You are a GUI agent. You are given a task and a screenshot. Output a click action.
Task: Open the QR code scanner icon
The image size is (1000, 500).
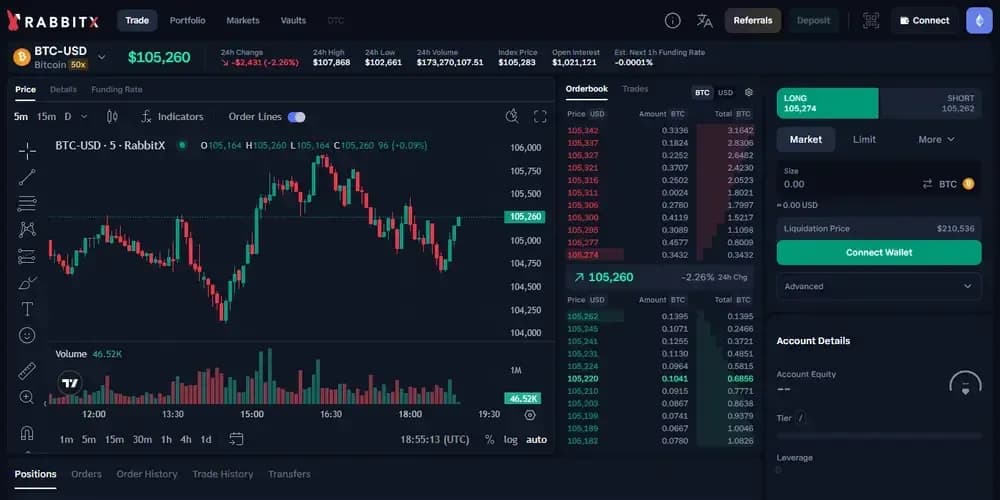tap(871, 20)
